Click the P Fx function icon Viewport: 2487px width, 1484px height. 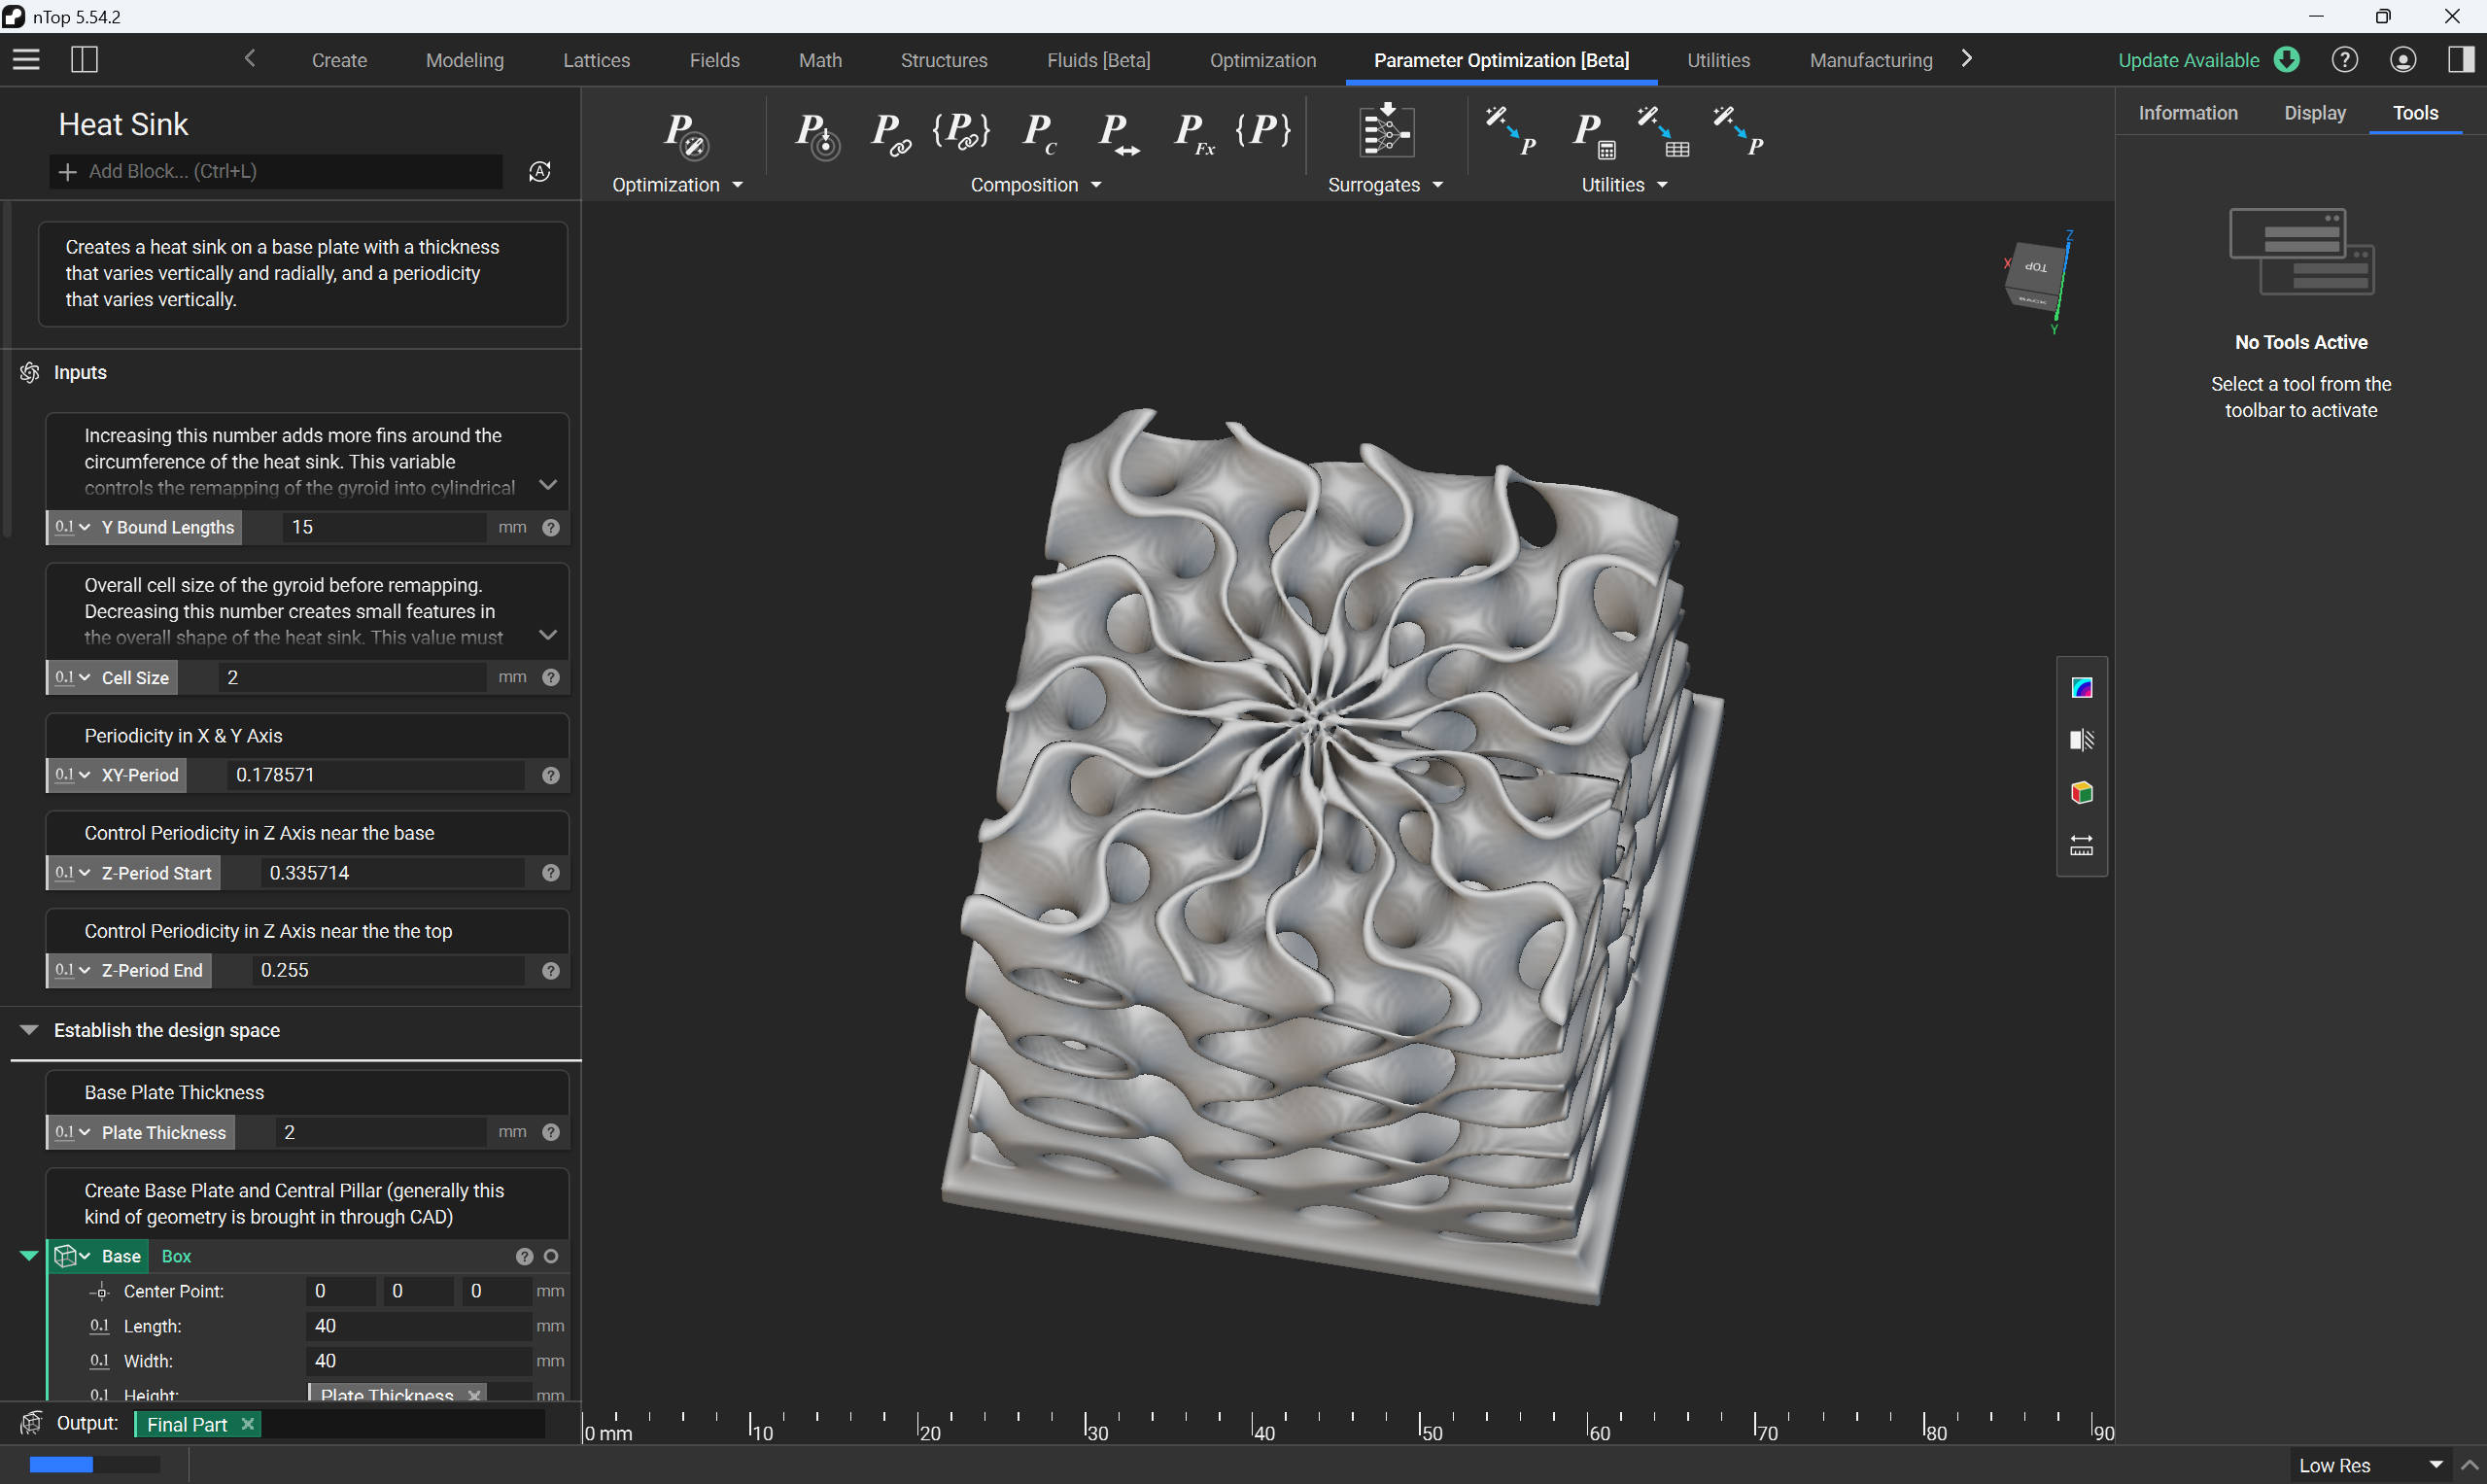point(1194,134)
